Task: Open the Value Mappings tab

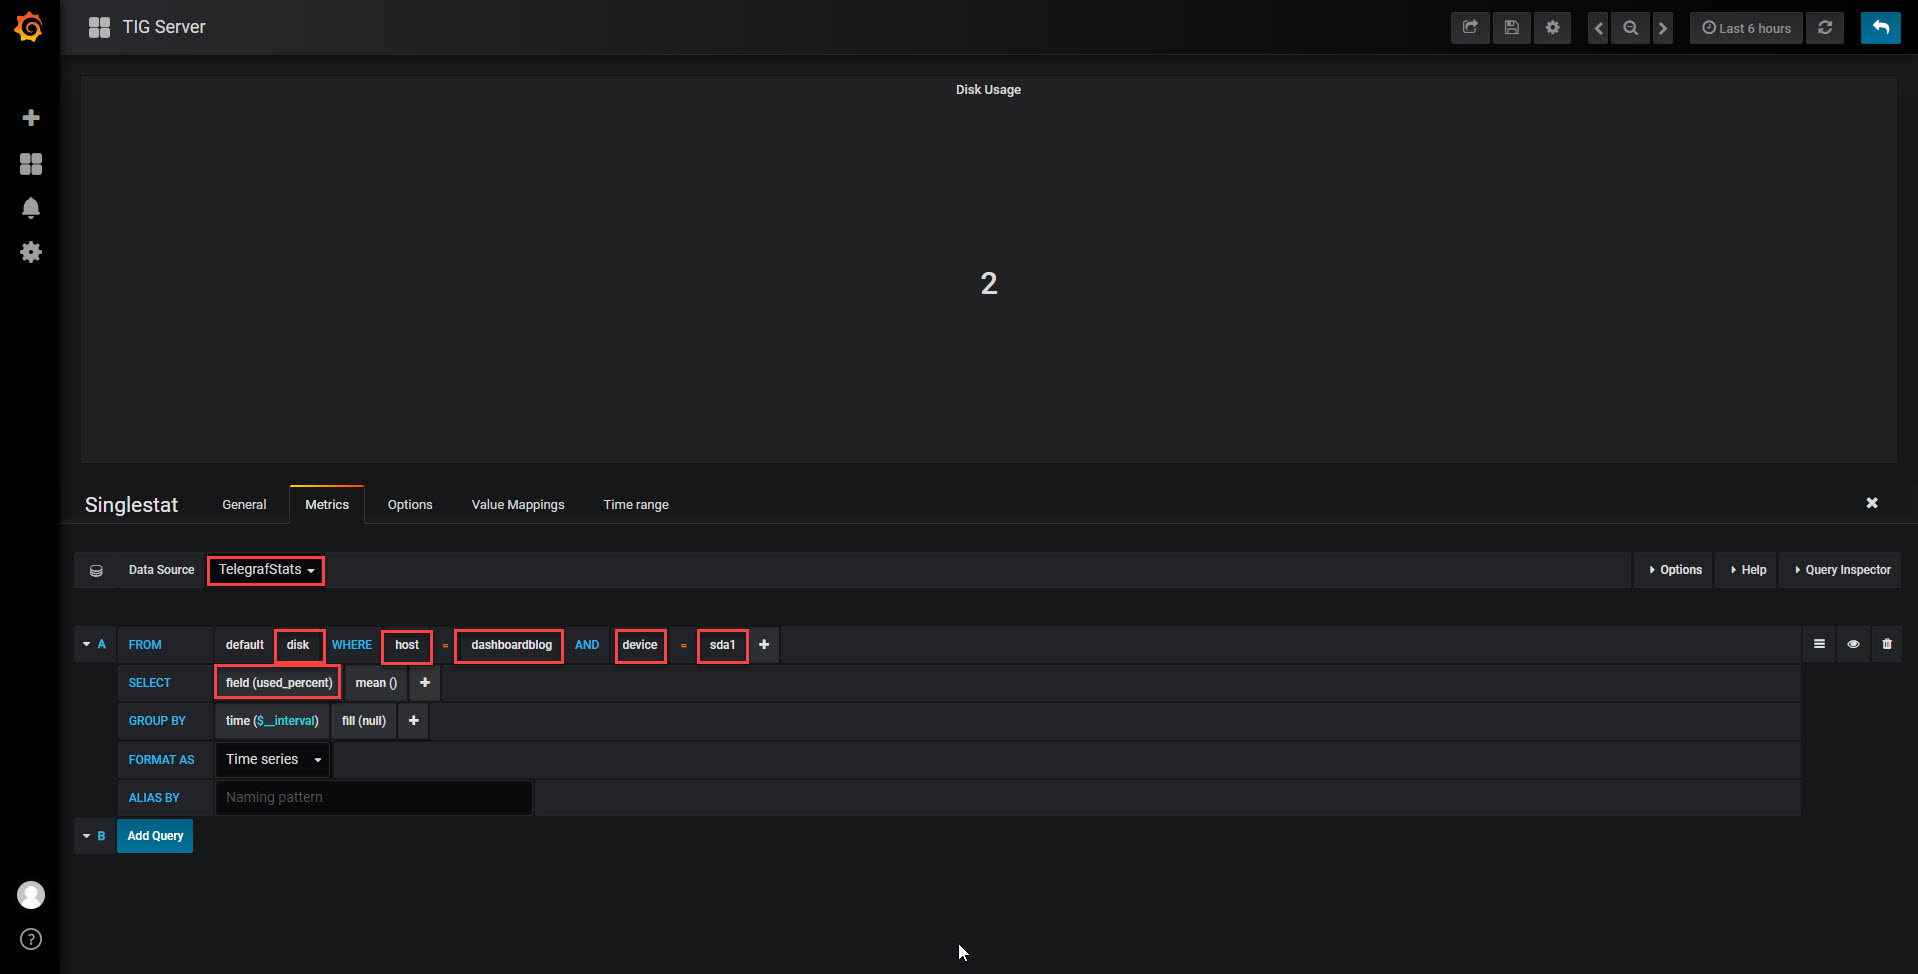Action: point(518,505)
